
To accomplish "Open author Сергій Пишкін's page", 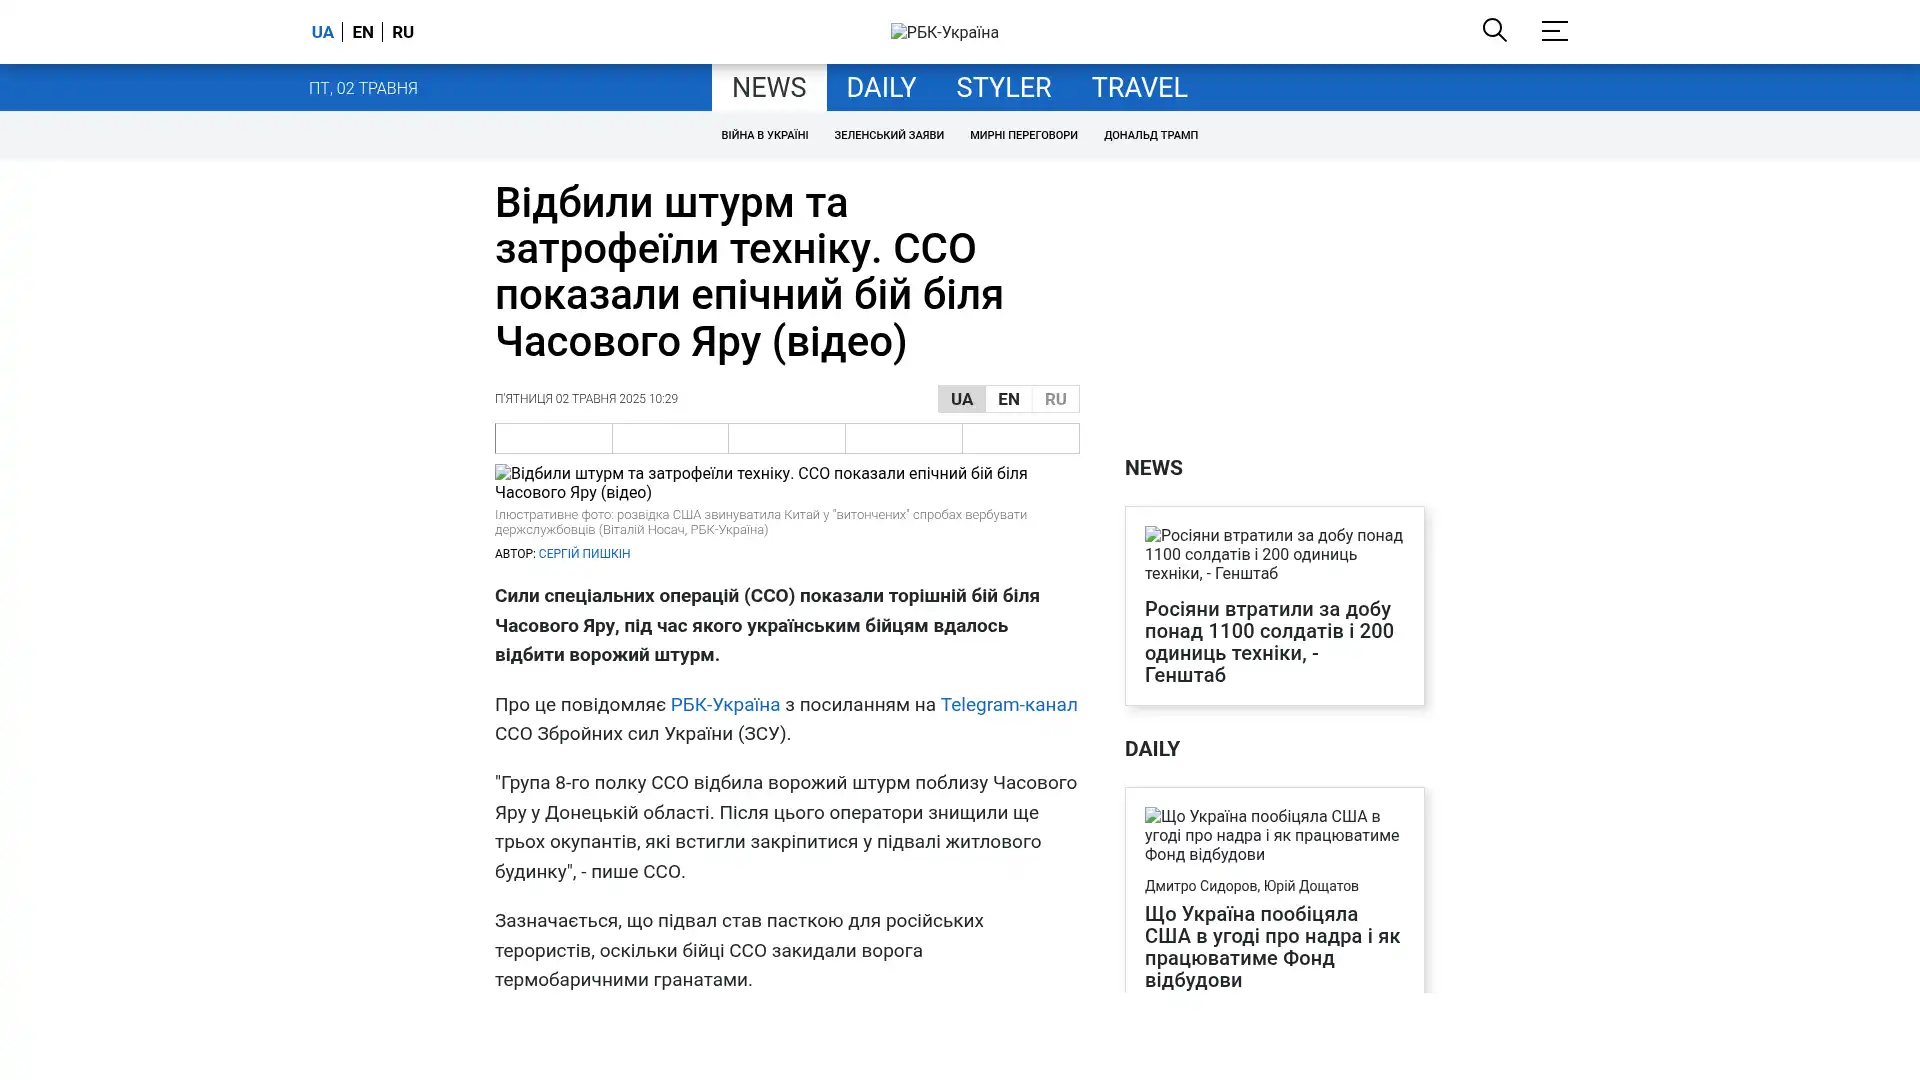I will pos(584,553).
